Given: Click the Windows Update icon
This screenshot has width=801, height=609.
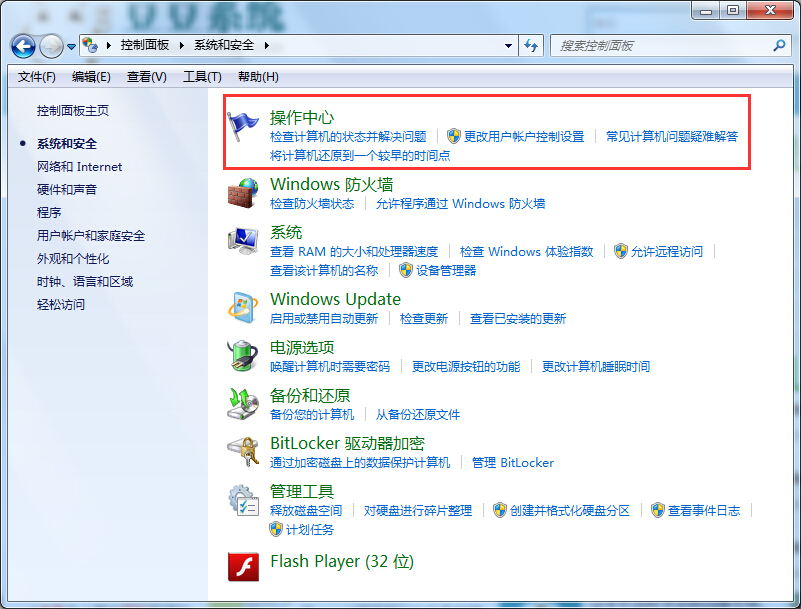Looking at the screenshot, I should [243, 308].
